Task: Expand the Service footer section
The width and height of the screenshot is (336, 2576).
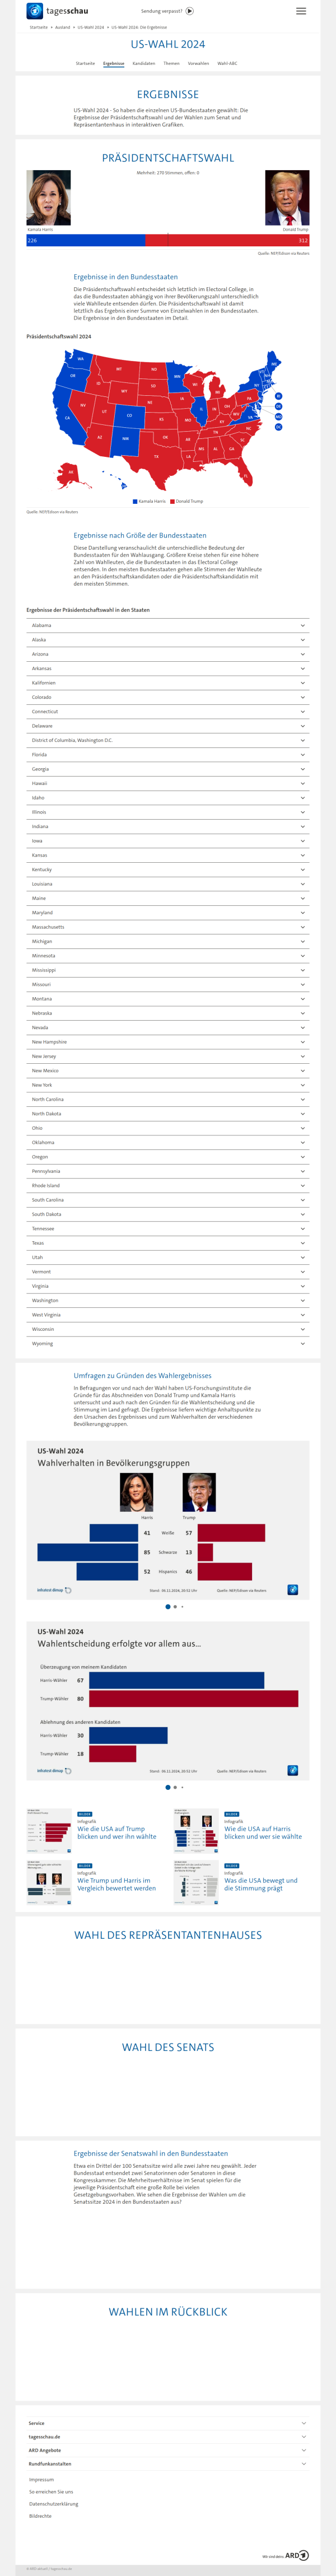Action: point(167,2423)
